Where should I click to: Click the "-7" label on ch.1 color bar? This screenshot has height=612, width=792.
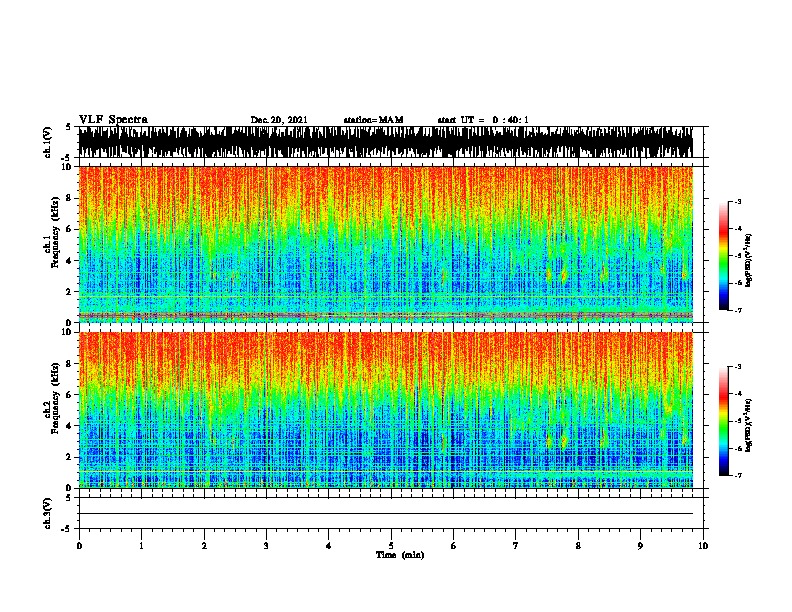click(738, 310)
